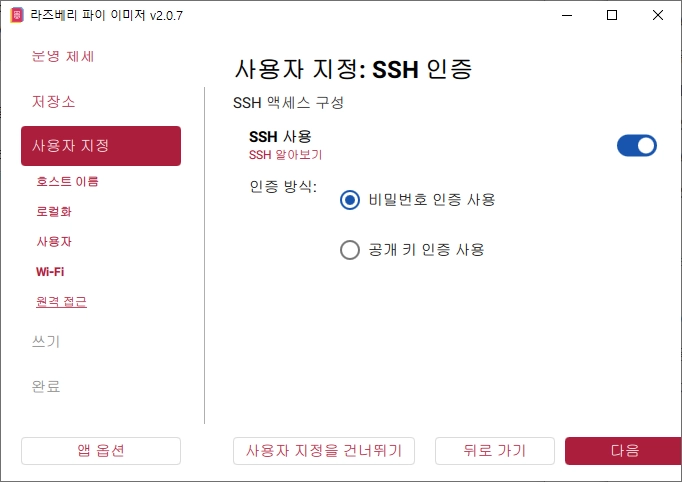Close the Imager window
Image resolution: width=682 pixels, height=482 pixels.
[658, 15]
